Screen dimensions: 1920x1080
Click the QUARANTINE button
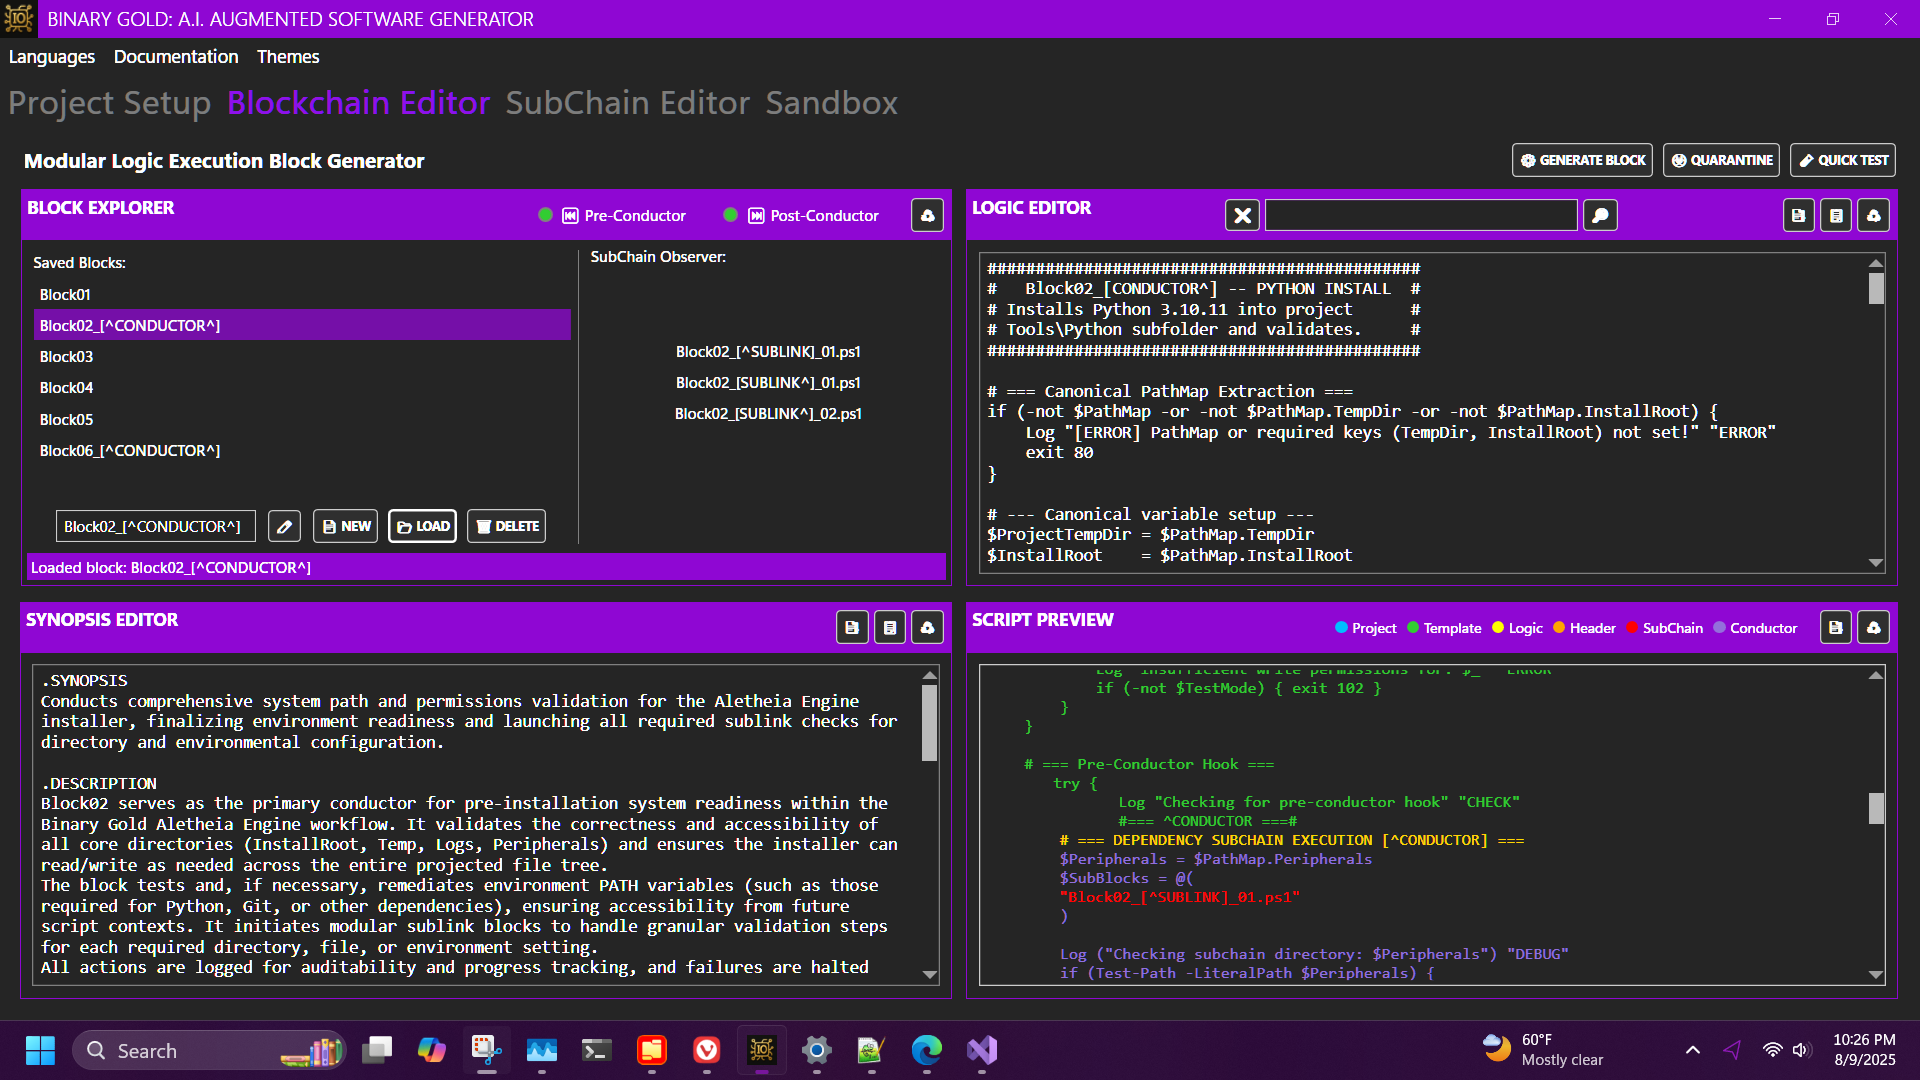click(x=1721, y=160)
